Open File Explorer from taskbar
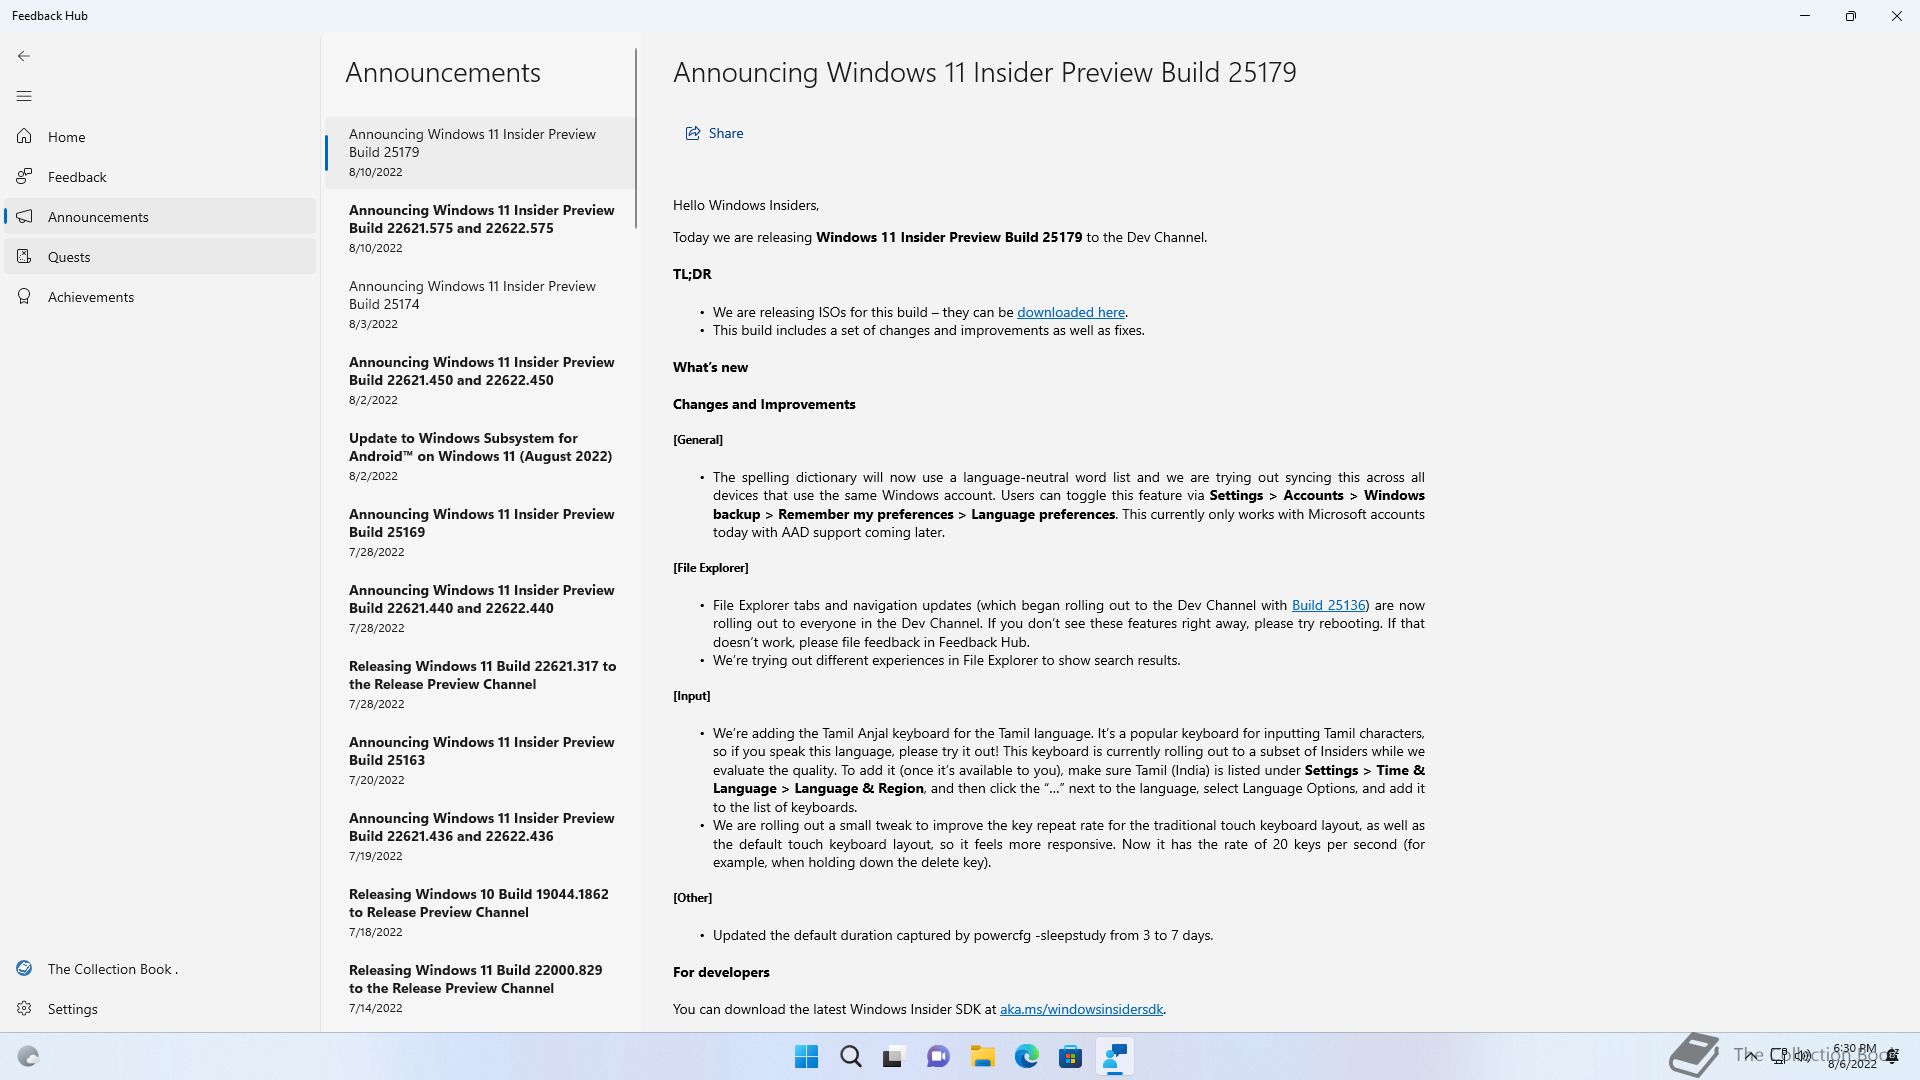Viewport: 1920px width, 1080px height. tap(982, 1056)
